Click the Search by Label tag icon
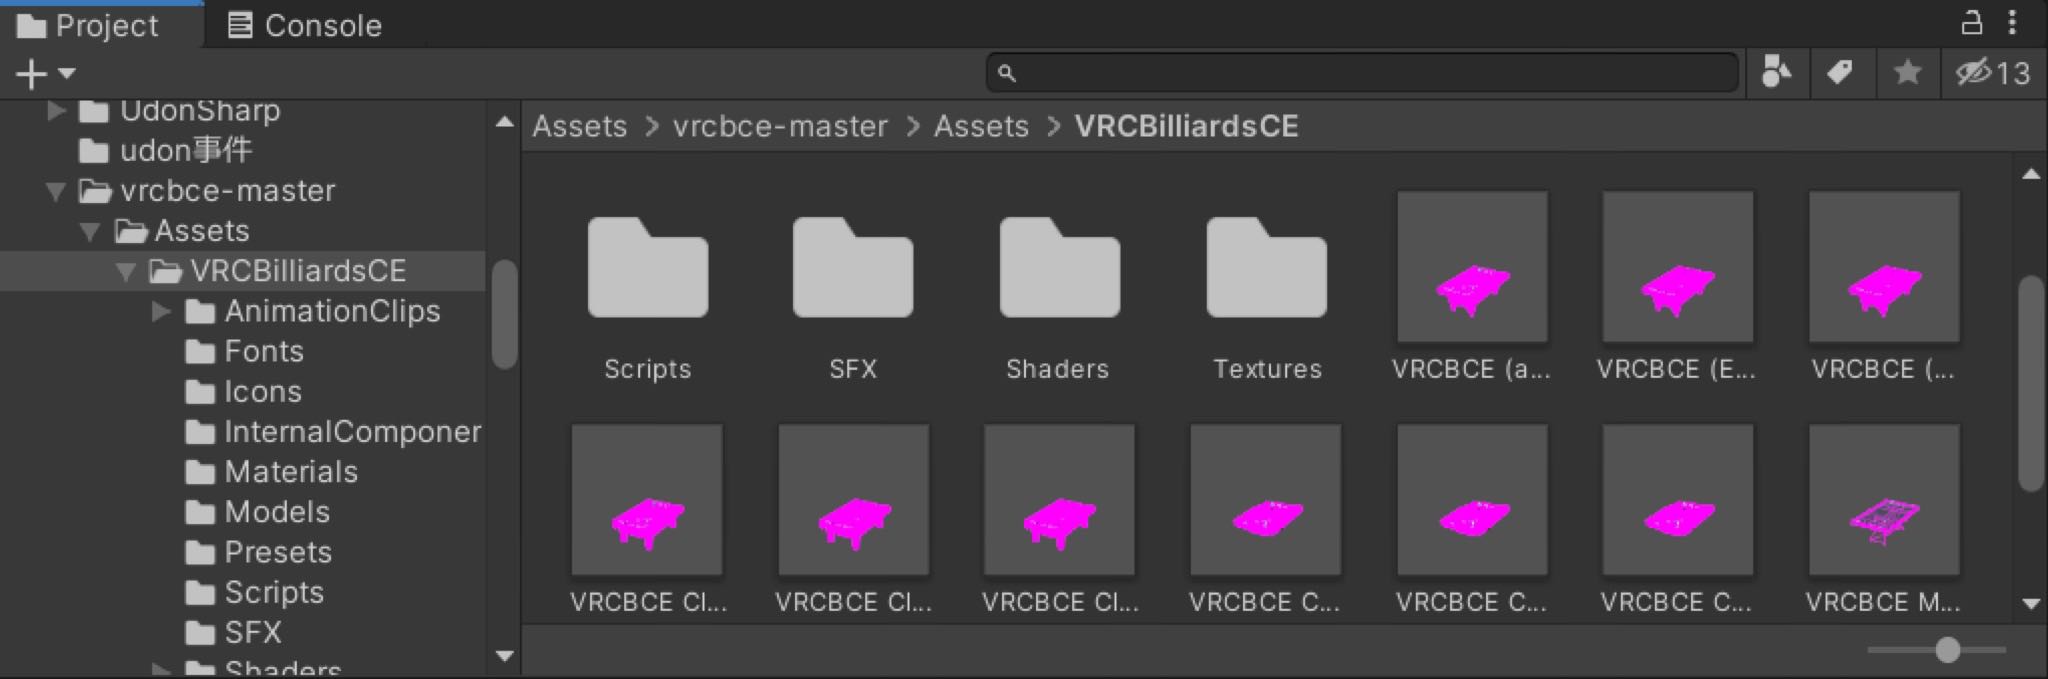The image size is (2048, 679). 1840,72
